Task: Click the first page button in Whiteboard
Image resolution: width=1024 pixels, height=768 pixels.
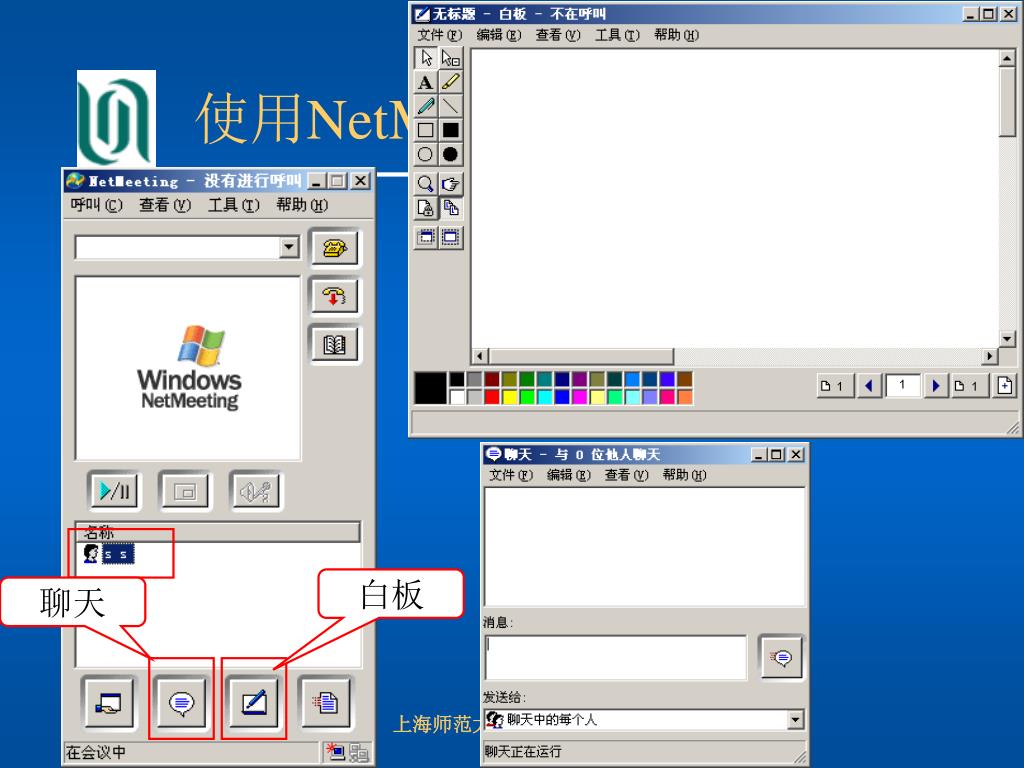Action: click(x=834, y=386)
